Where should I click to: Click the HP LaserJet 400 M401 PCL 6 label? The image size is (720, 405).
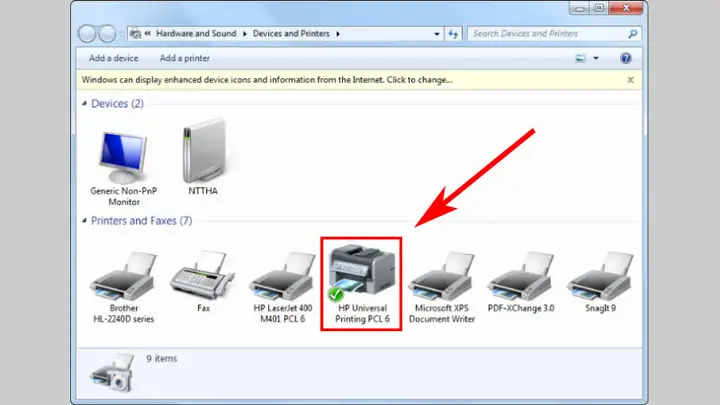[282, 314]
